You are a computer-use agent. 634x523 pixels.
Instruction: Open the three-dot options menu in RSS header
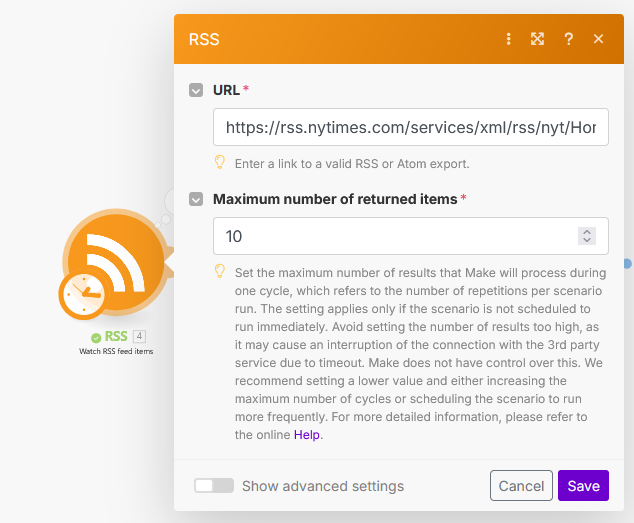(x=509, y=39)
